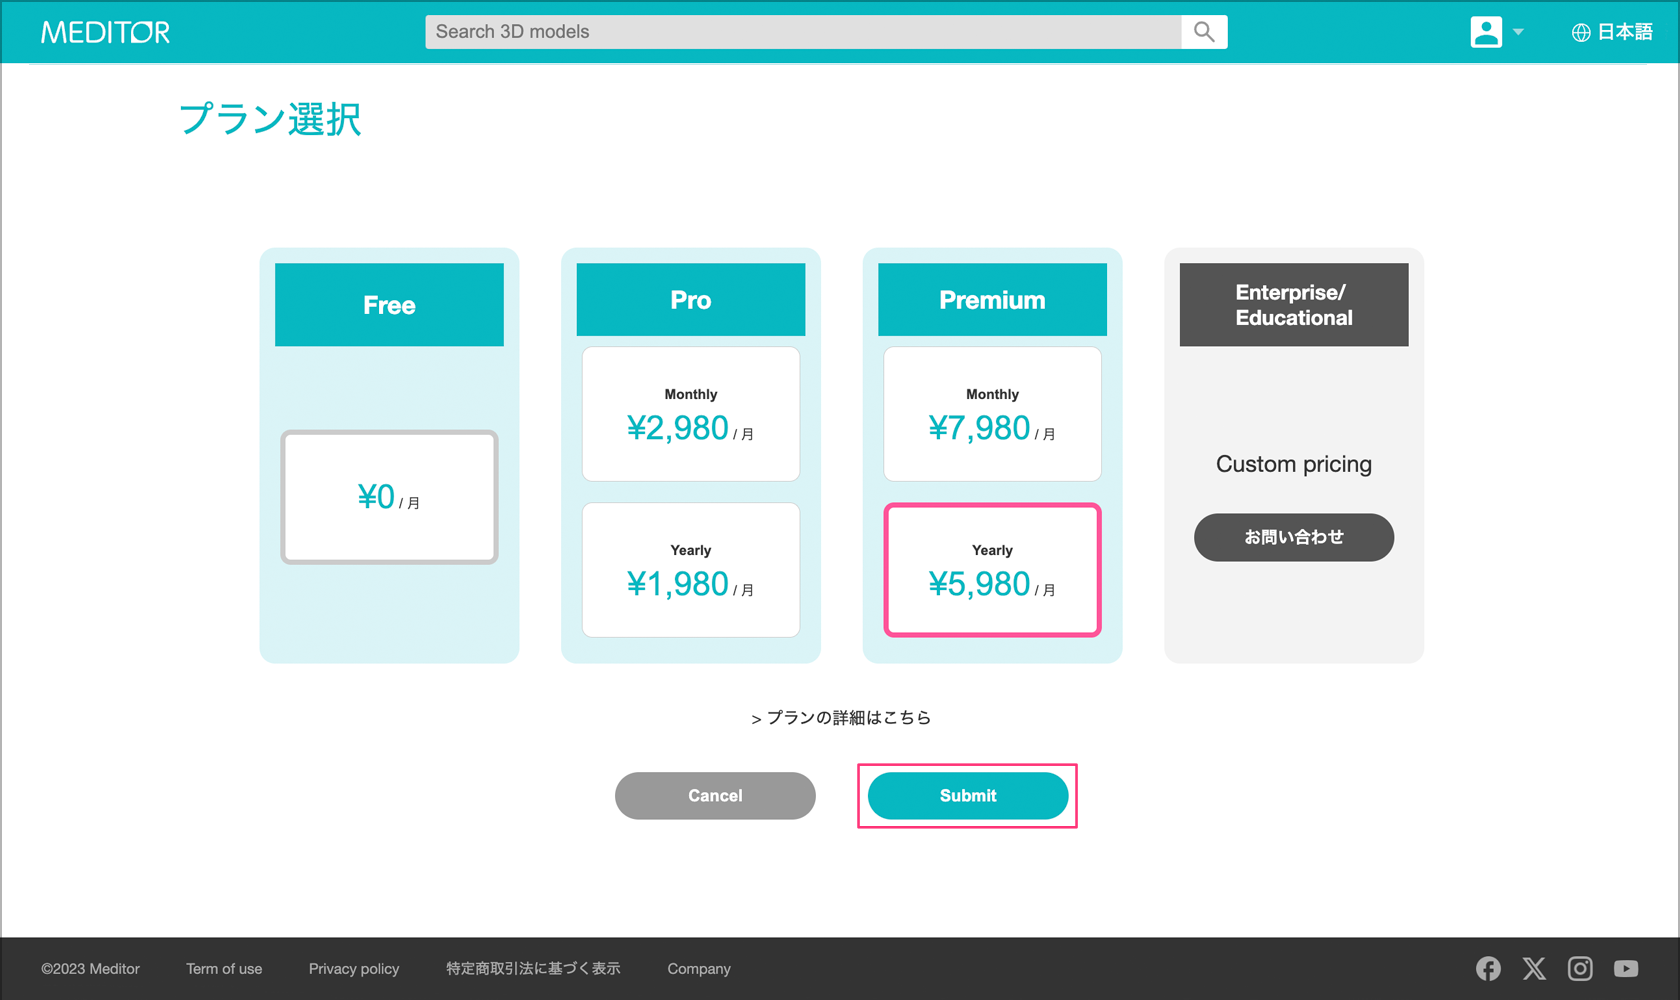Click the MEDITOR logo

coord(105,32)
